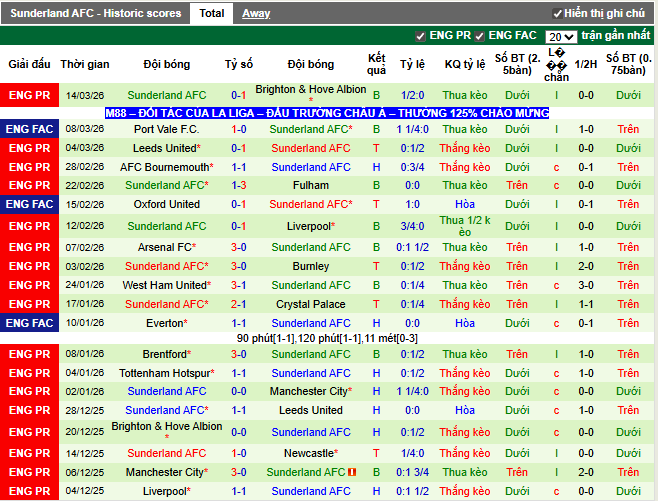This screenshot has width=658, height=501.
Task: Open the Crystal Palace team link
Action: 311,304
